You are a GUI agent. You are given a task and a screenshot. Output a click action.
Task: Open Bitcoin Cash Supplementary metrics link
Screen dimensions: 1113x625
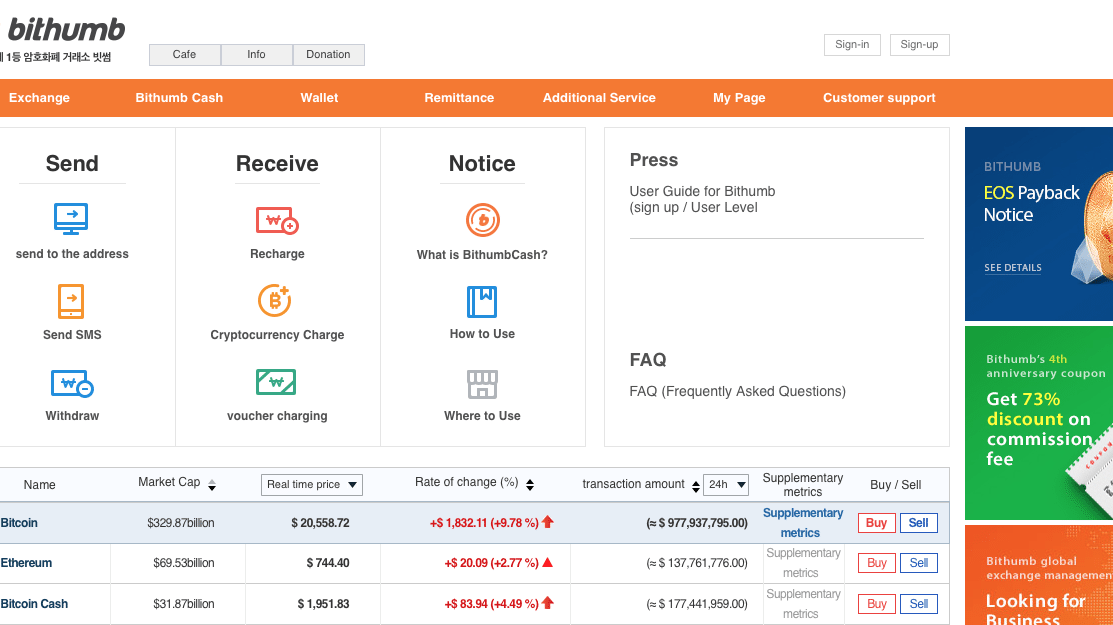click(x=802, y=604)
